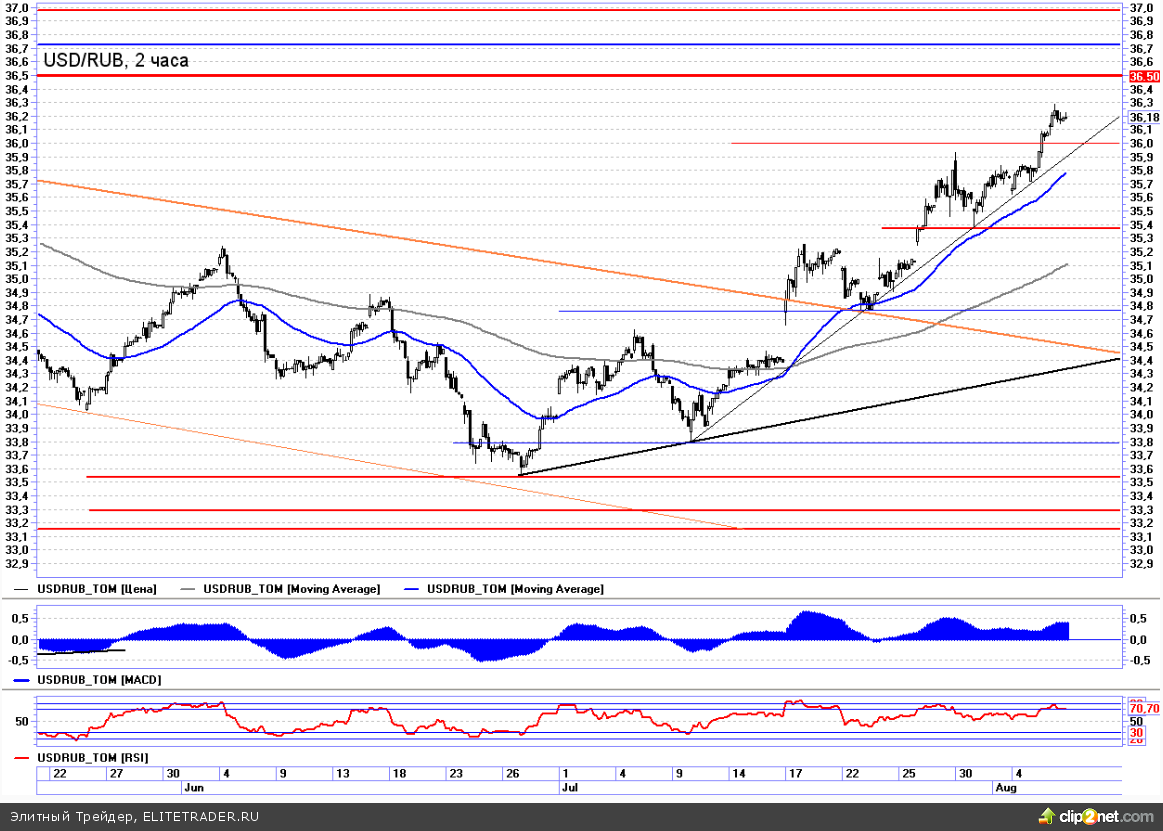Click the red RSI 30 level tag
The width and height of the screenshot is (1163, 831).
point(1136,732)
